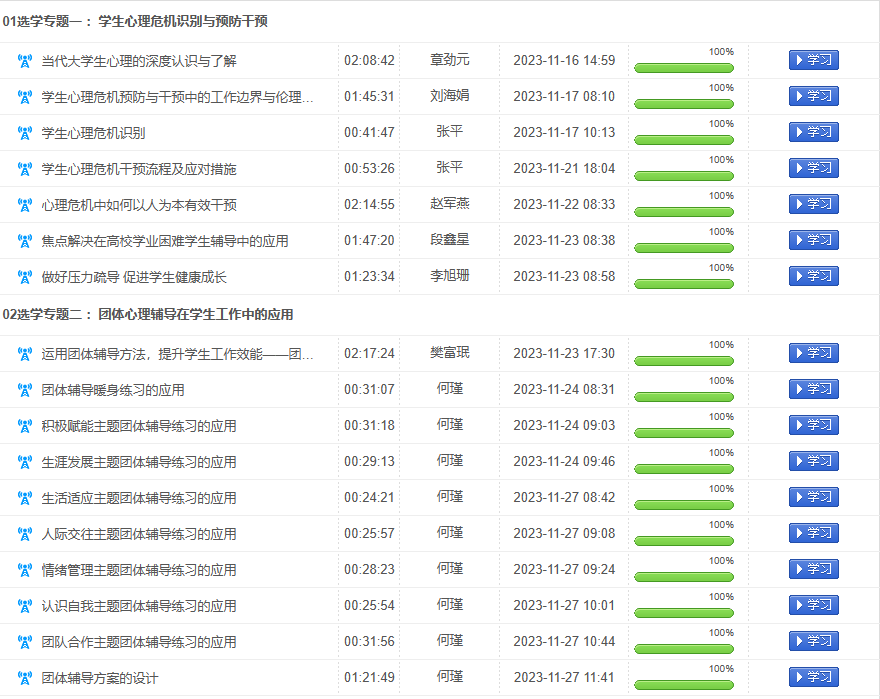
Task: Start learning 焦点解决在高校学业困难学生辅导中的应用
Action: click(x=813, y=240)
